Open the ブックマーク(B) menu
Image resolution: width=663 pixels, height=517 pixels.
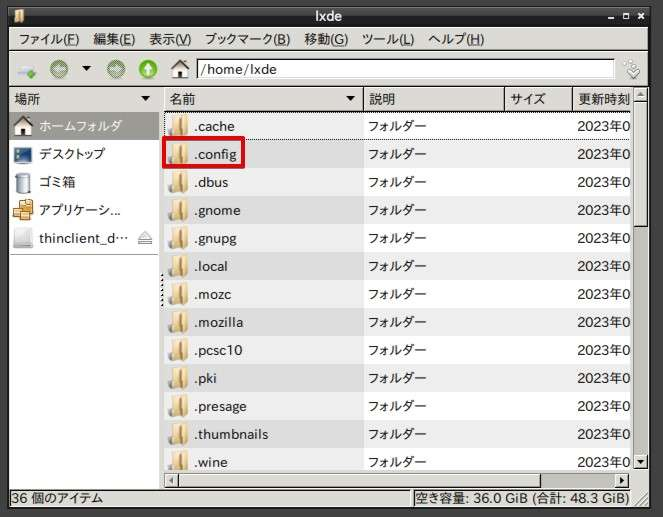pos(247,40)
